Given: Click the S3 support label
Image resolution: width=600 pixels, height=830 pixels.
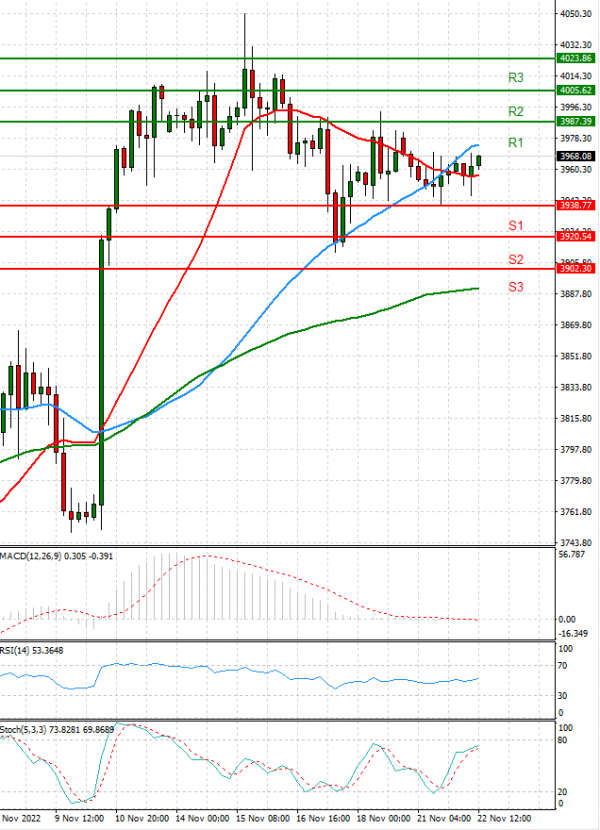Looking at the screenshot, I should coord(515,287).
